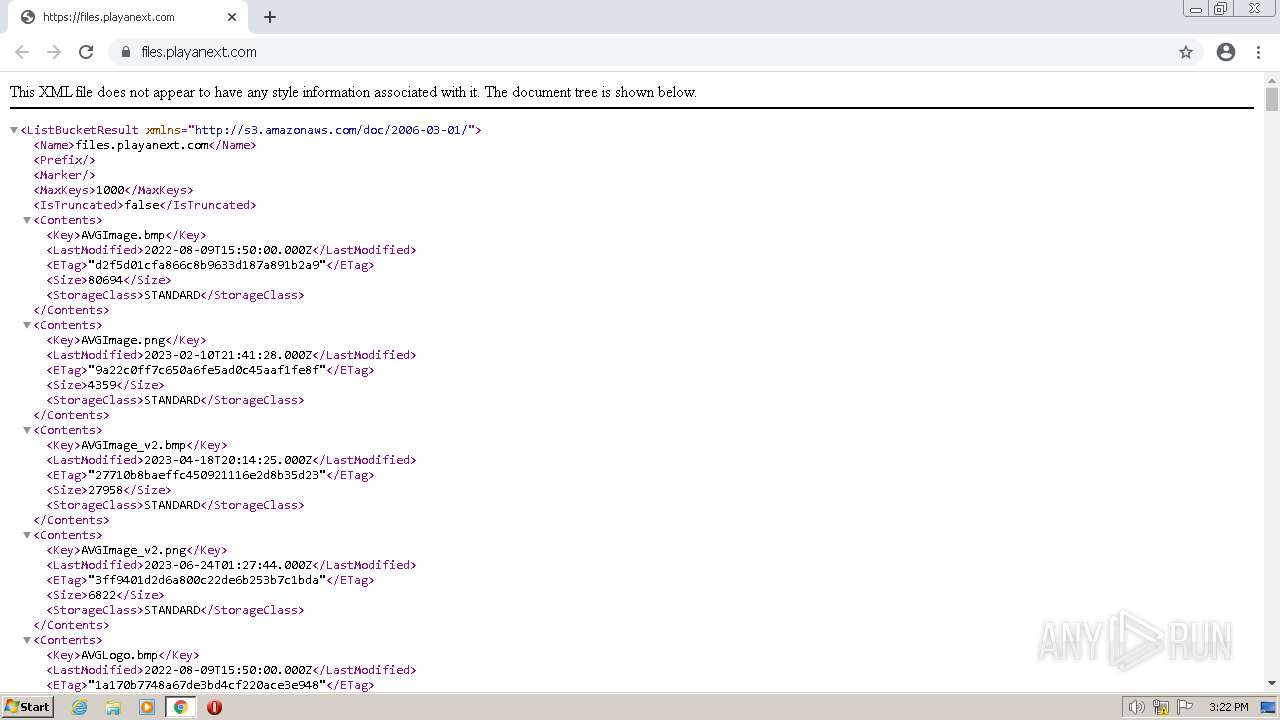Viewport: 1280px width, 720px height.
Task: Open Chrome's three-dot menu
Action: coord(1258,52)
